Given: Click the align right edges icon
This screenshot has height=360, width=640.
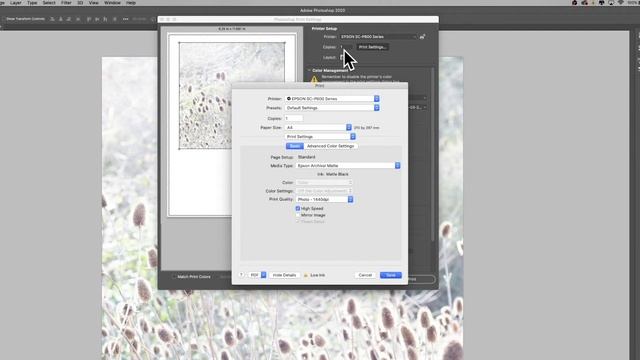Looking at the screenshot, I should coord(69,19).
